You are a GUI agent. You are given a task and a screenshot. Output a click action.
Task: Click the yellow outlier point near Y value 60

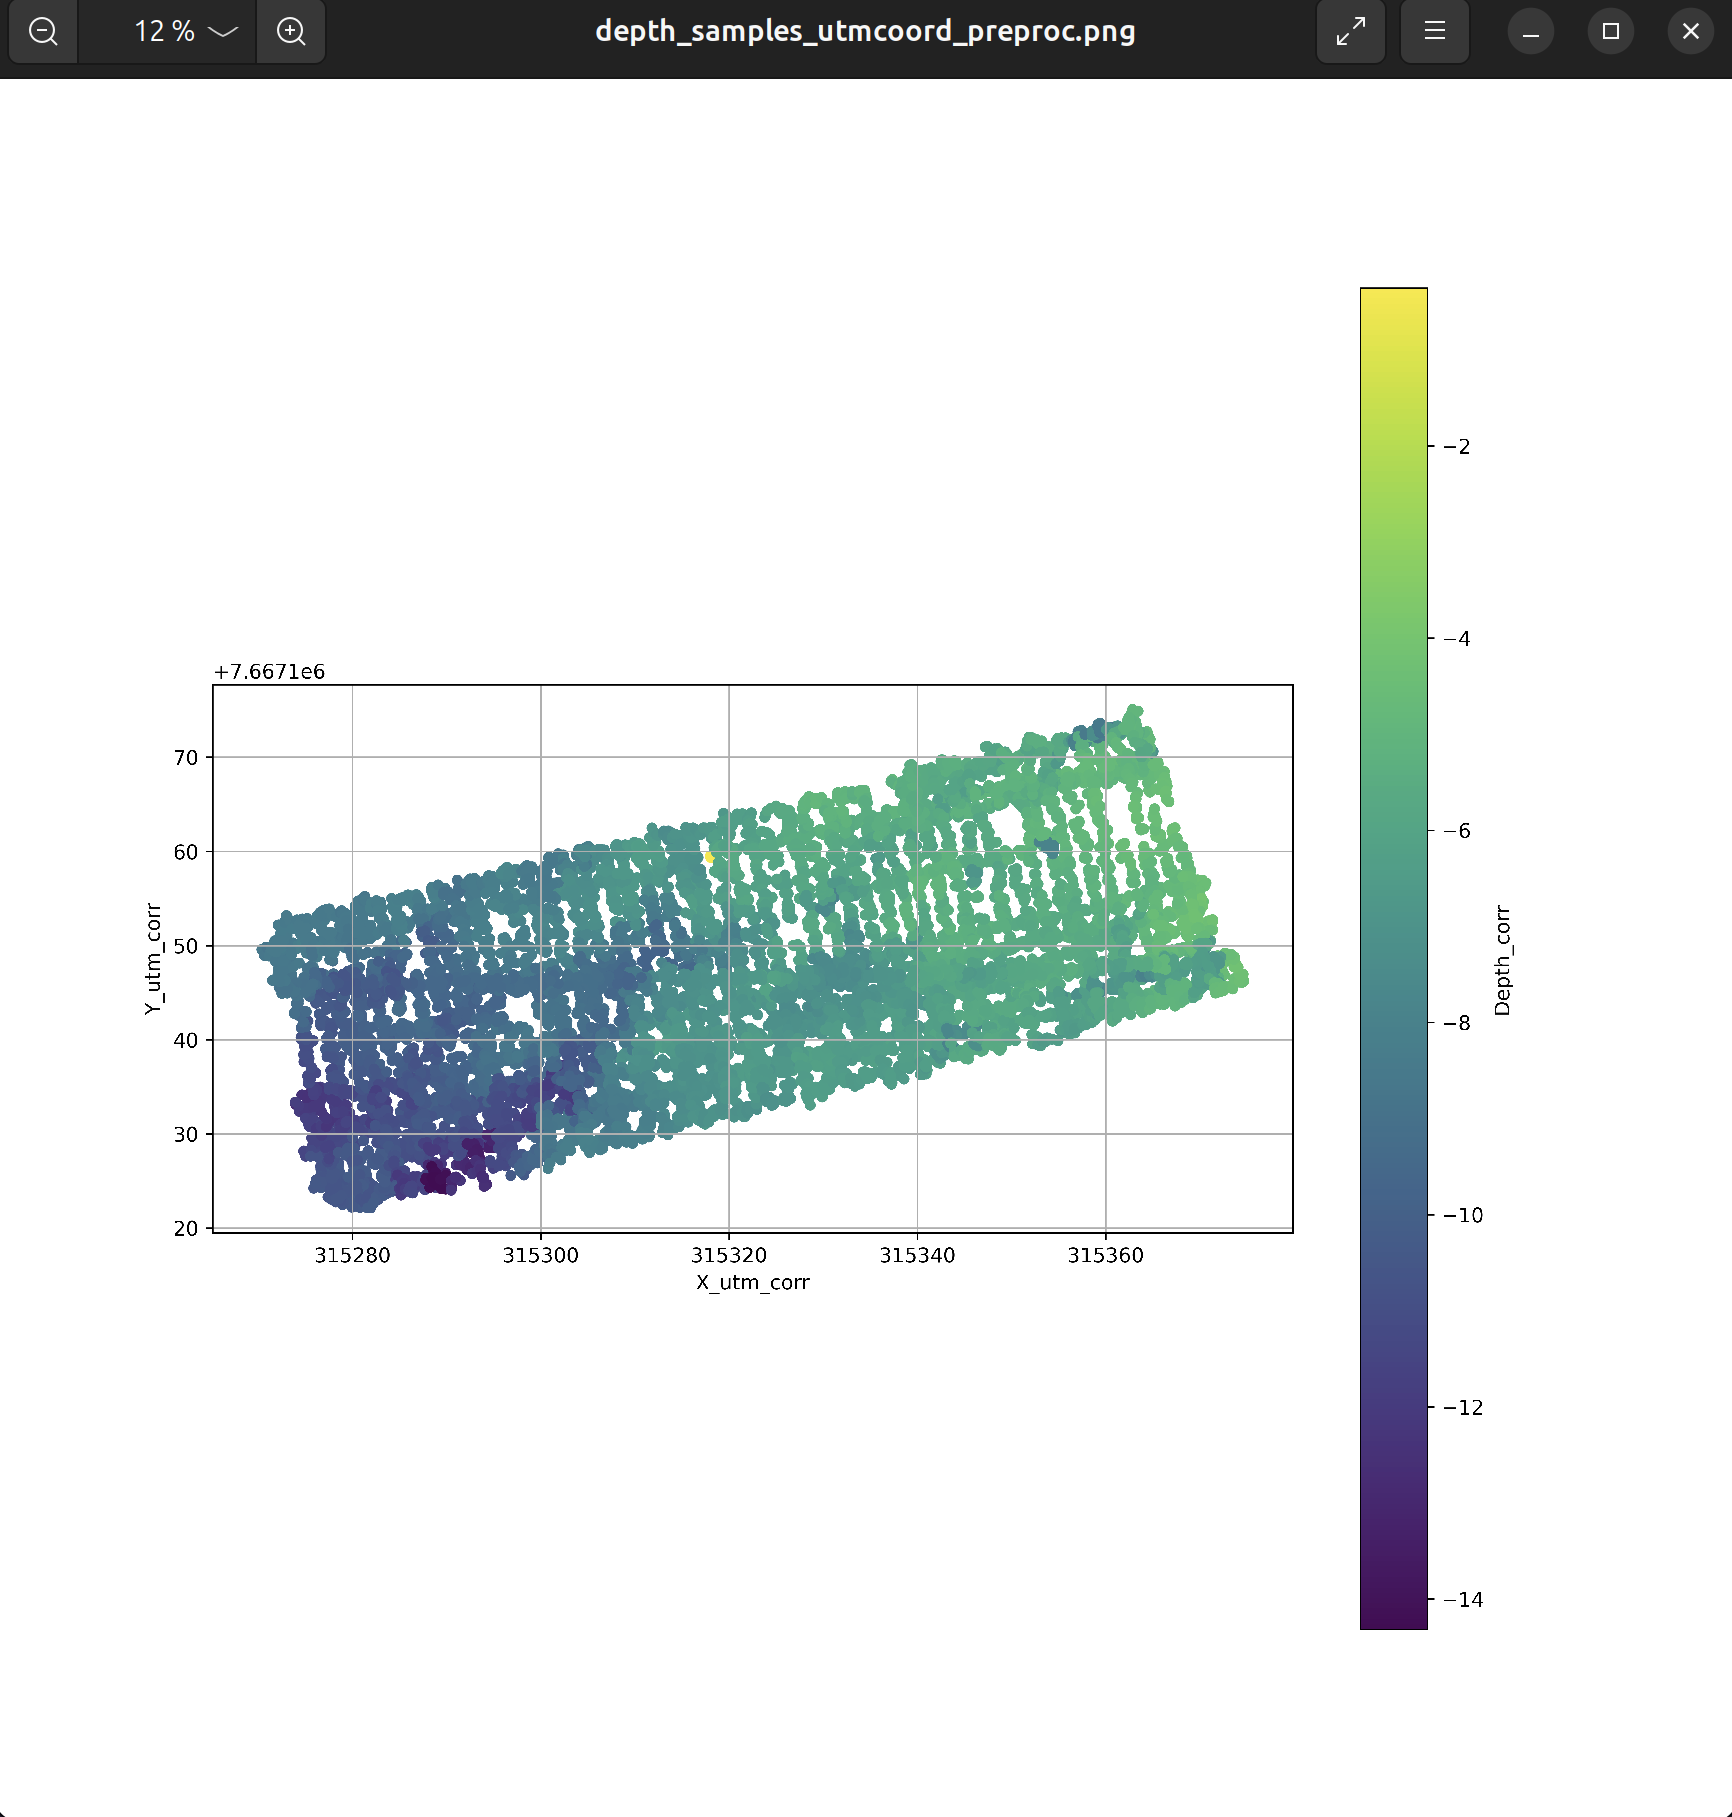point(710,856)
